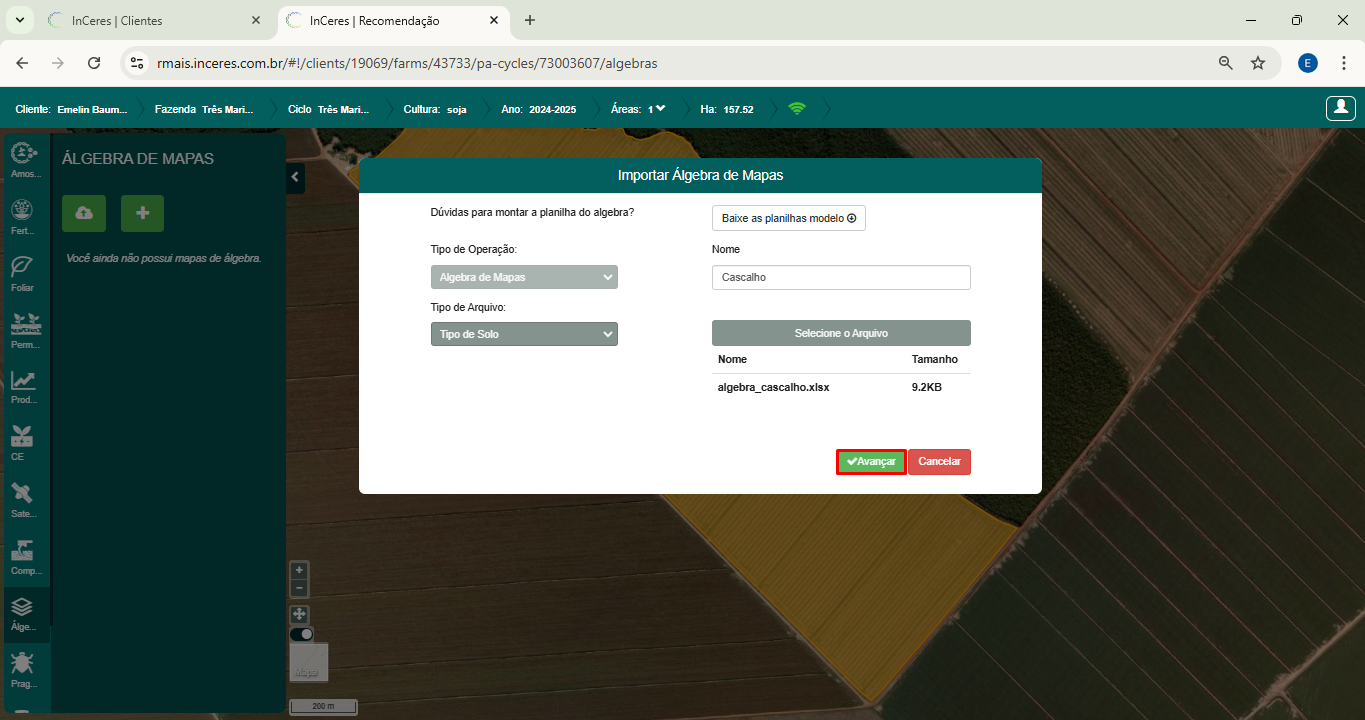Click the Tamanho column header
Image resolution: width=1365 pixels, height=720 pixels.
[x=934, y=359]
